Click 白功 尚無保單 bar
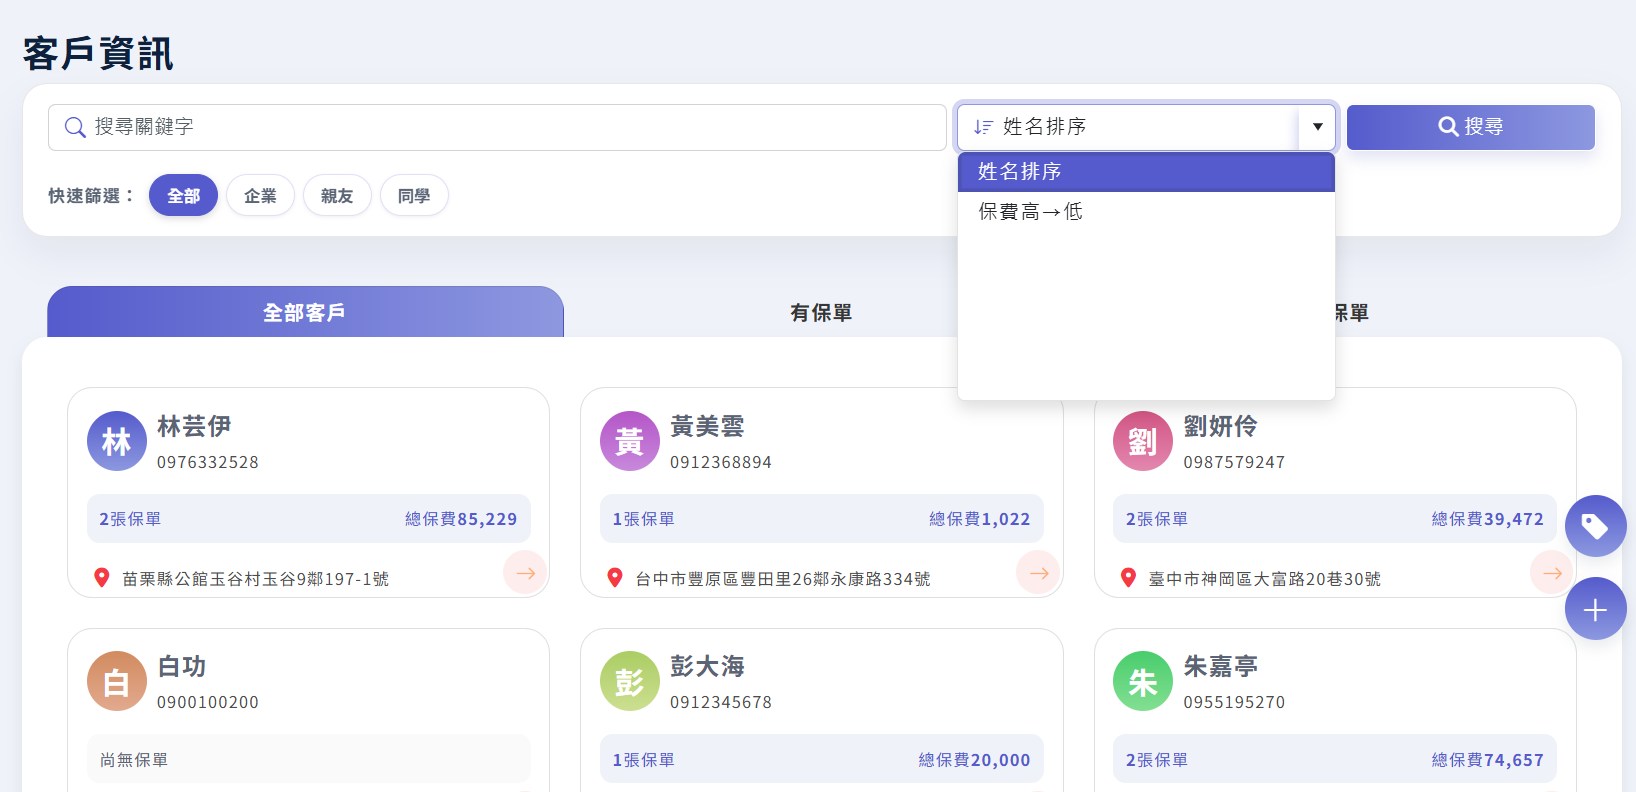This screenshot has height=792, width=1636. tap(308, 759)
